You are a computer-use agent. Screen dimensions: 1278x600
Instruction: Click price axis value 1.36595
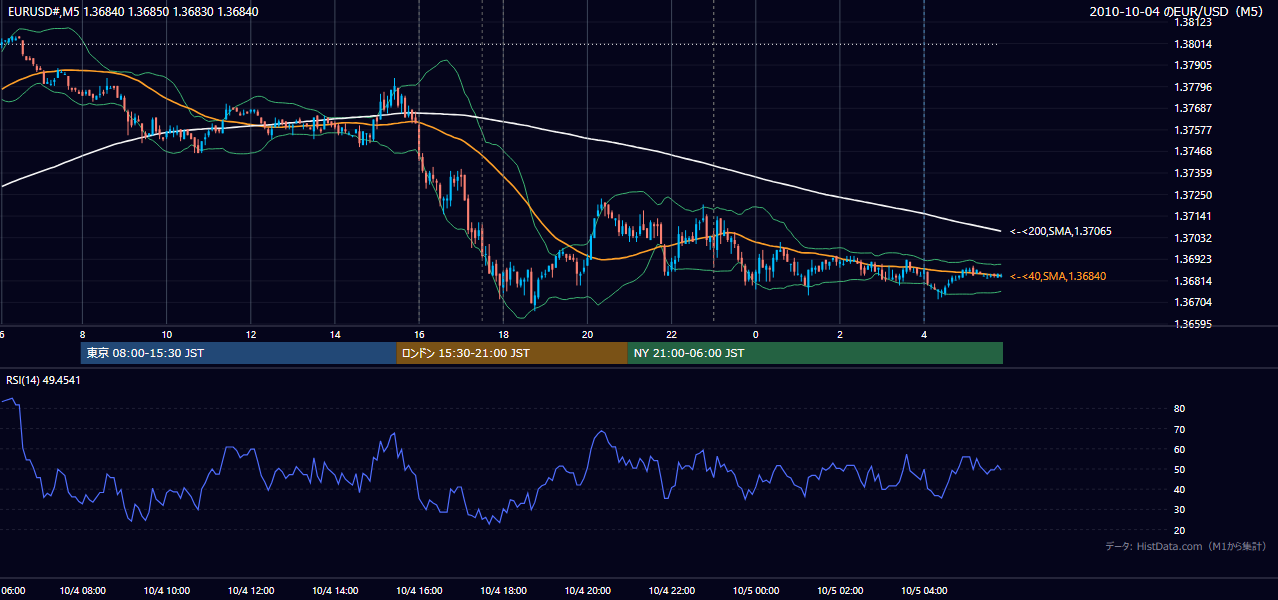point(1192,324)
